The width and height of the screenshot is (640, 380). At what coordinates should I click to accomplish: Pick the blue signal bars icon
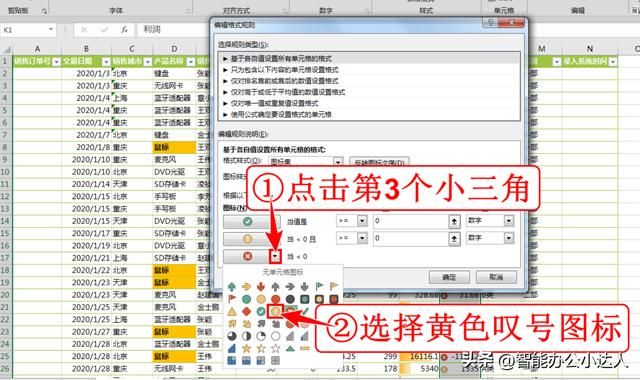pyautogui.click(x=232, y=349)
